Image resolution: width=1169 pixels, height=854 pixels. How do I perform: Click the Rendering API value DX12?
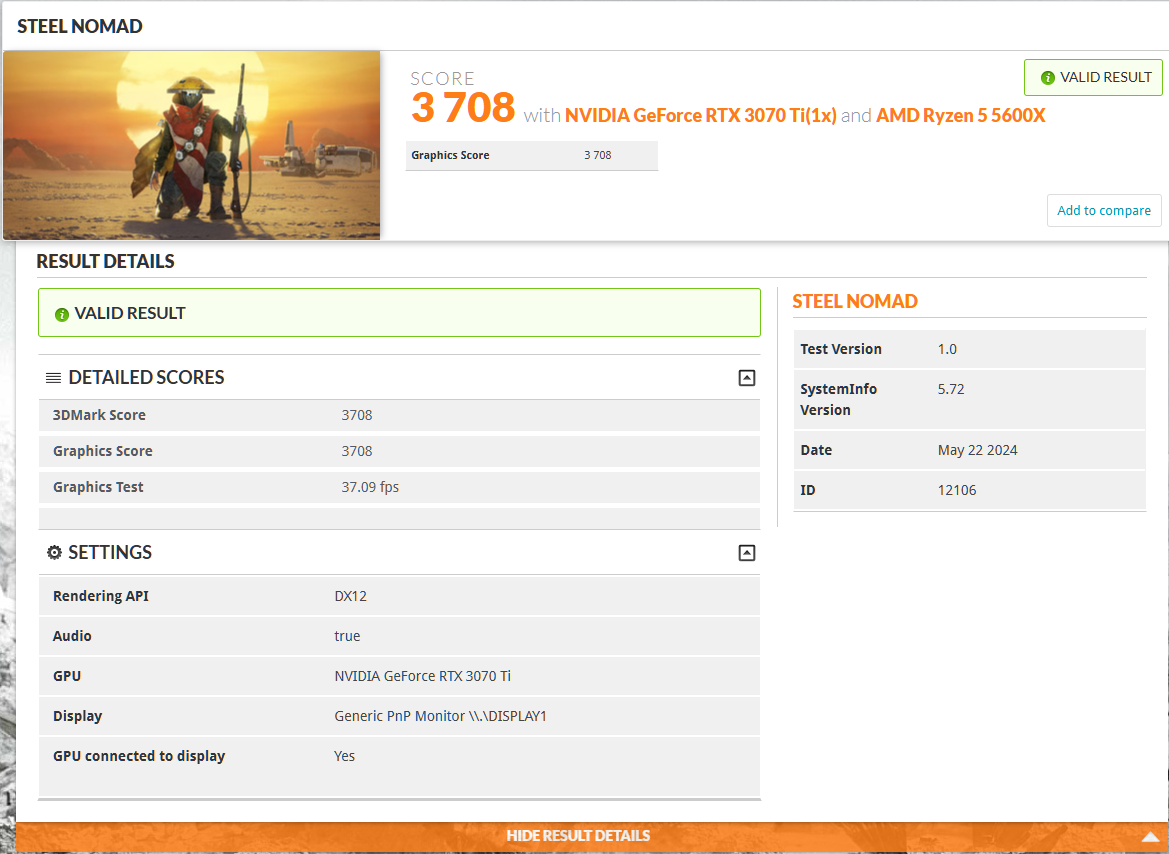(350, 596)
